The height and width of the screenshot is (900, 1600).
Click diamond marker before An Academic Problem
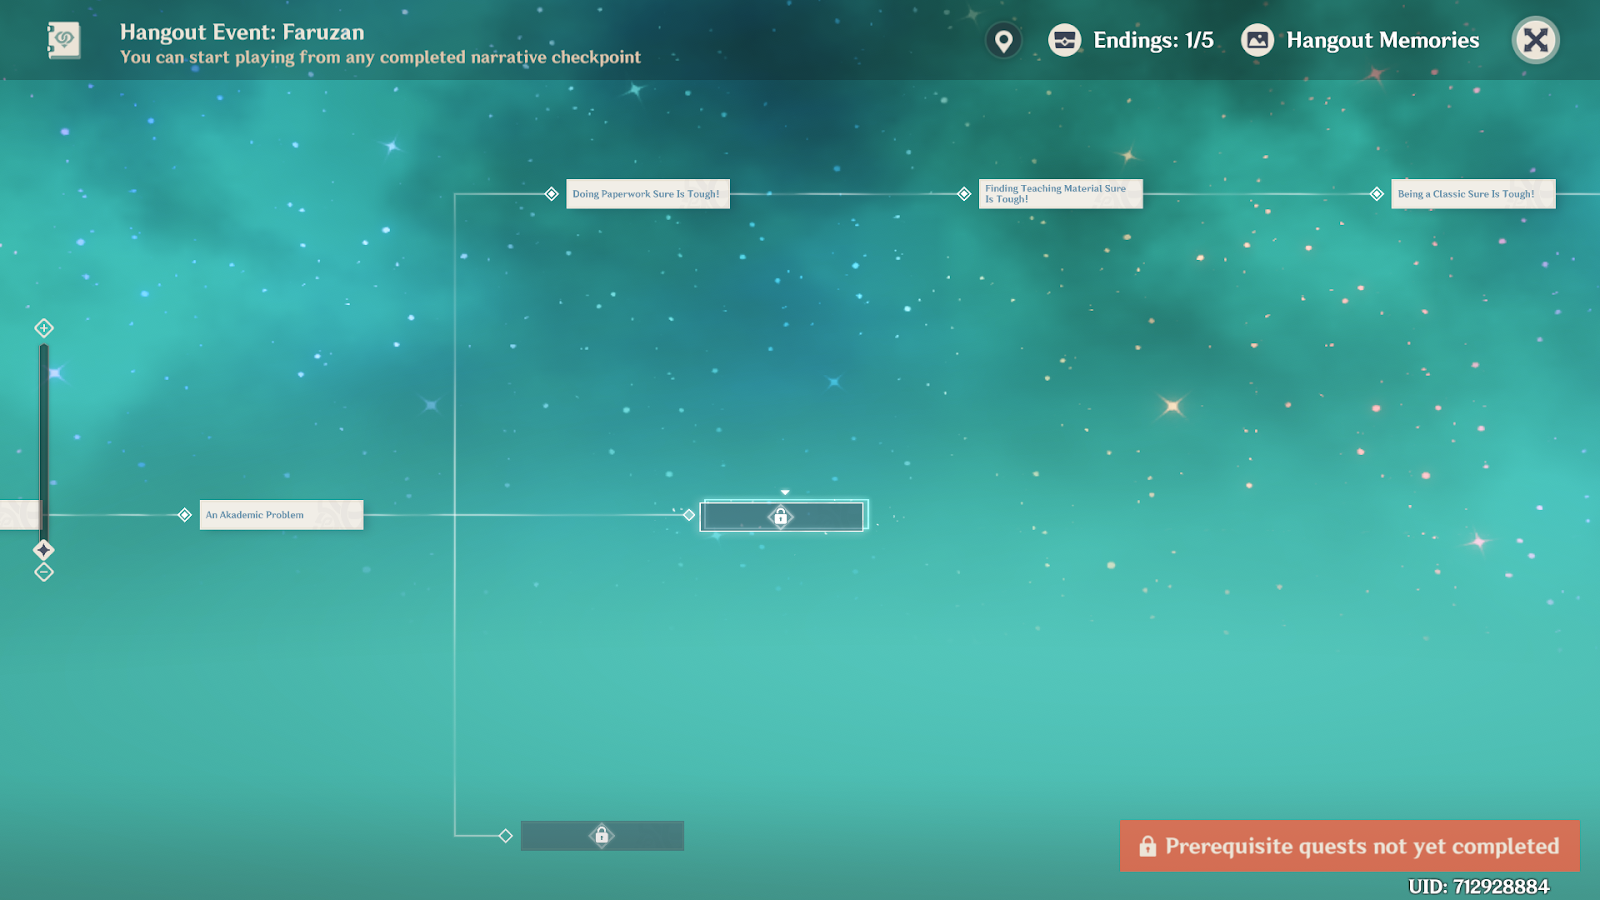tap(185, 515)
